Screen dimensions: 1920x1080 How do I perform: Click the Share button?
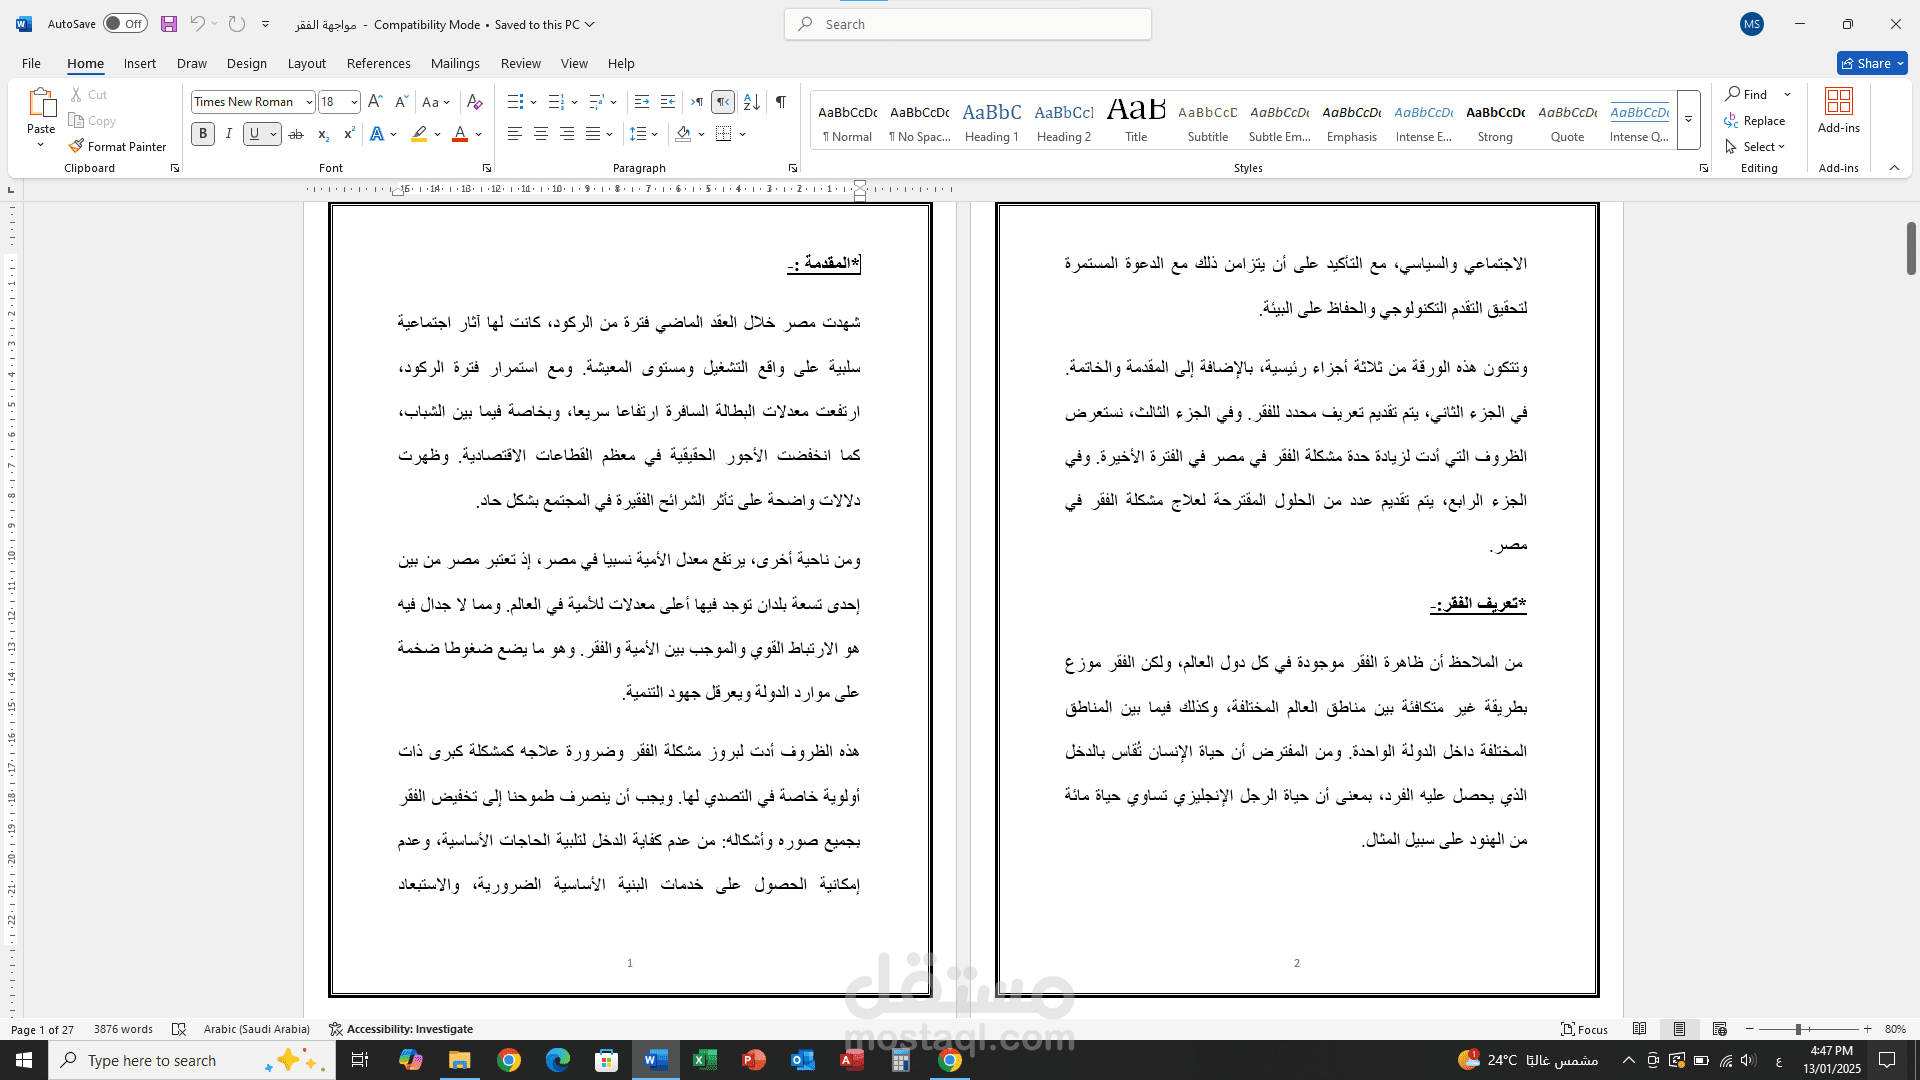[x=1872, y=63]
